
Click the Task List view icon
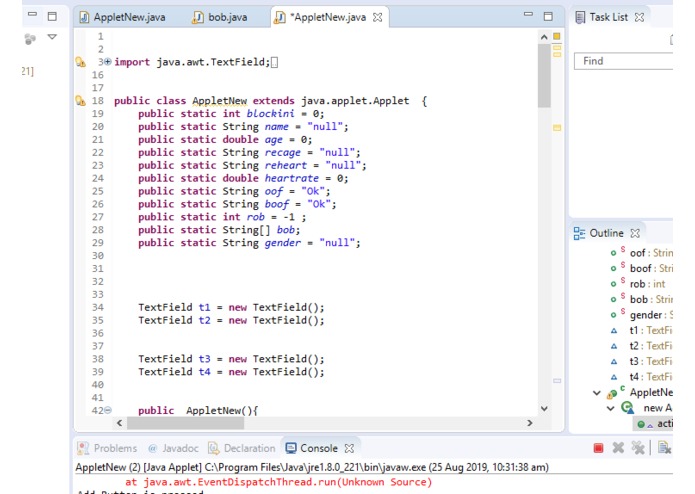click(580, 17)
